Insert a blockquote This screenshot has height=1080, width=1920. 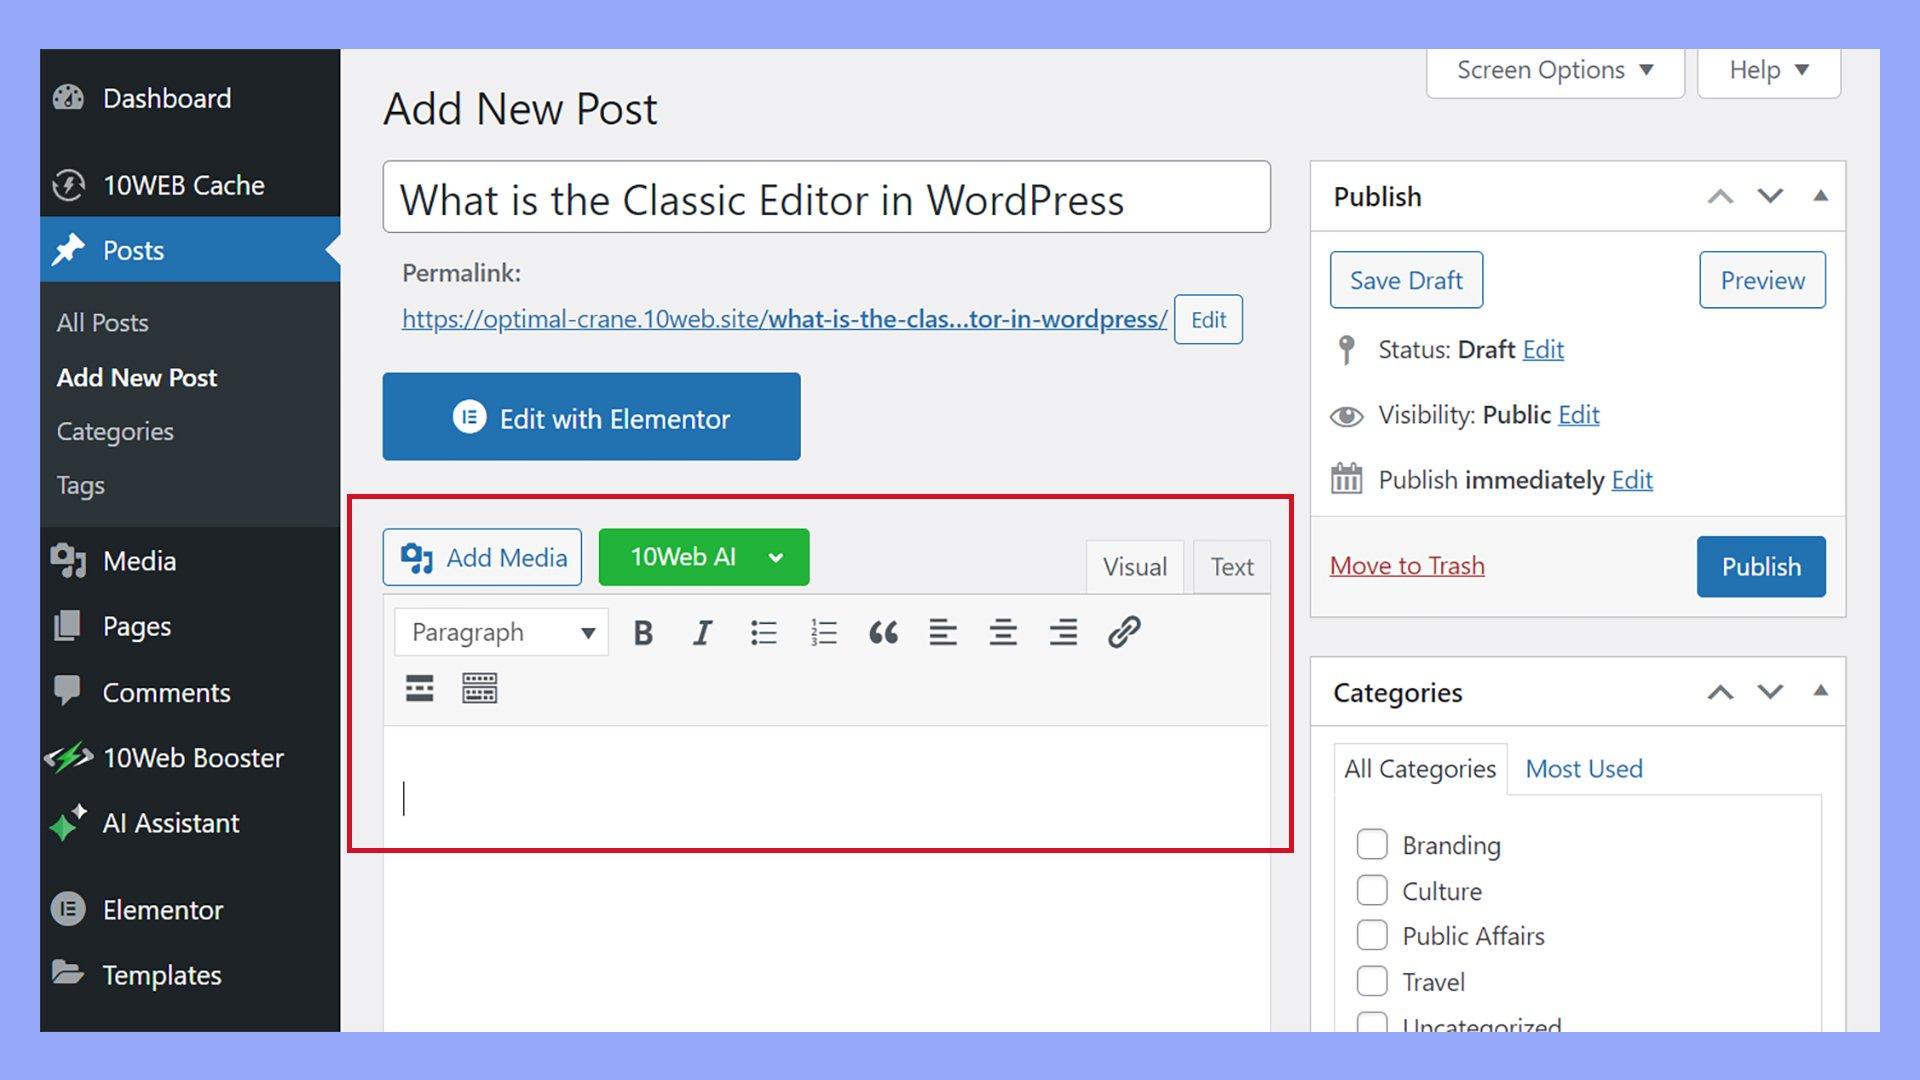click(x=883, y=632)
